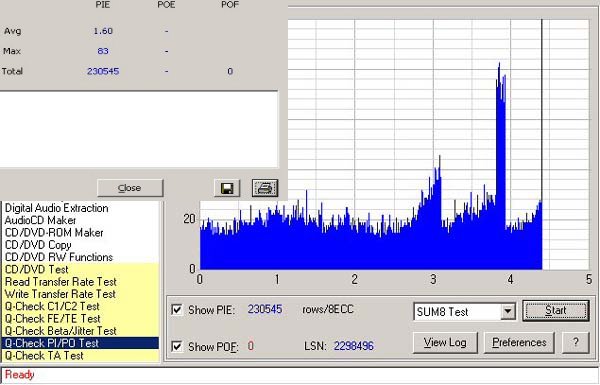Click the question mark help button
The width and height of the screenshot is (600, 385).
click(x=576, y=343)
